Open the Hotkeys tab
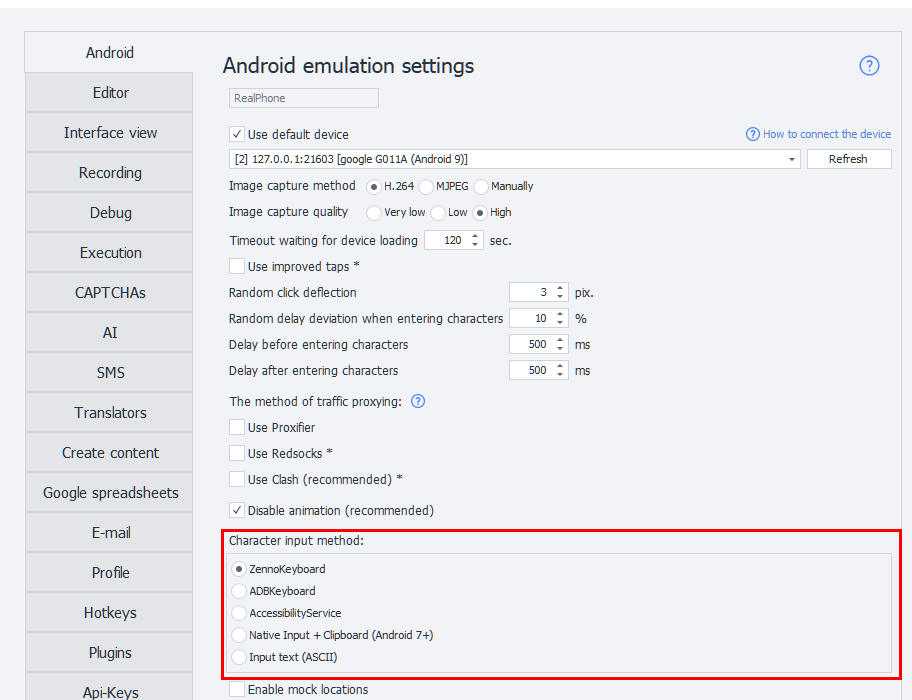Image resolution: width=912 pixels, height=700 pixels. [109, 613]
